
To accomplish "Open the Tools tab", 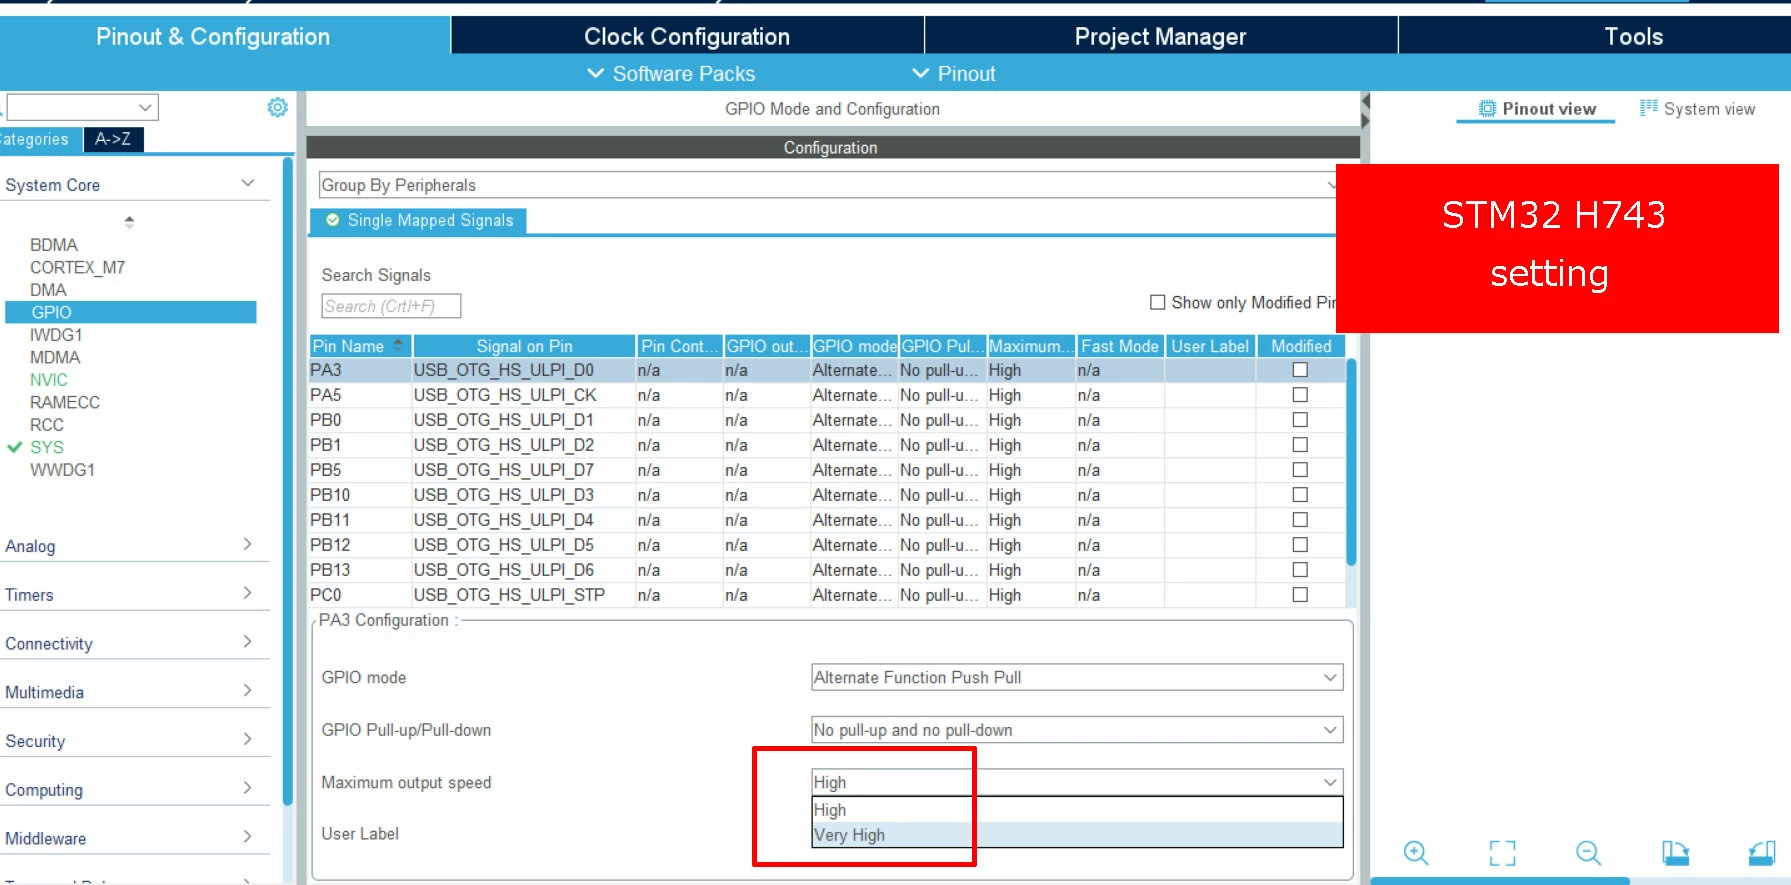I will (x=1633, y=36).
